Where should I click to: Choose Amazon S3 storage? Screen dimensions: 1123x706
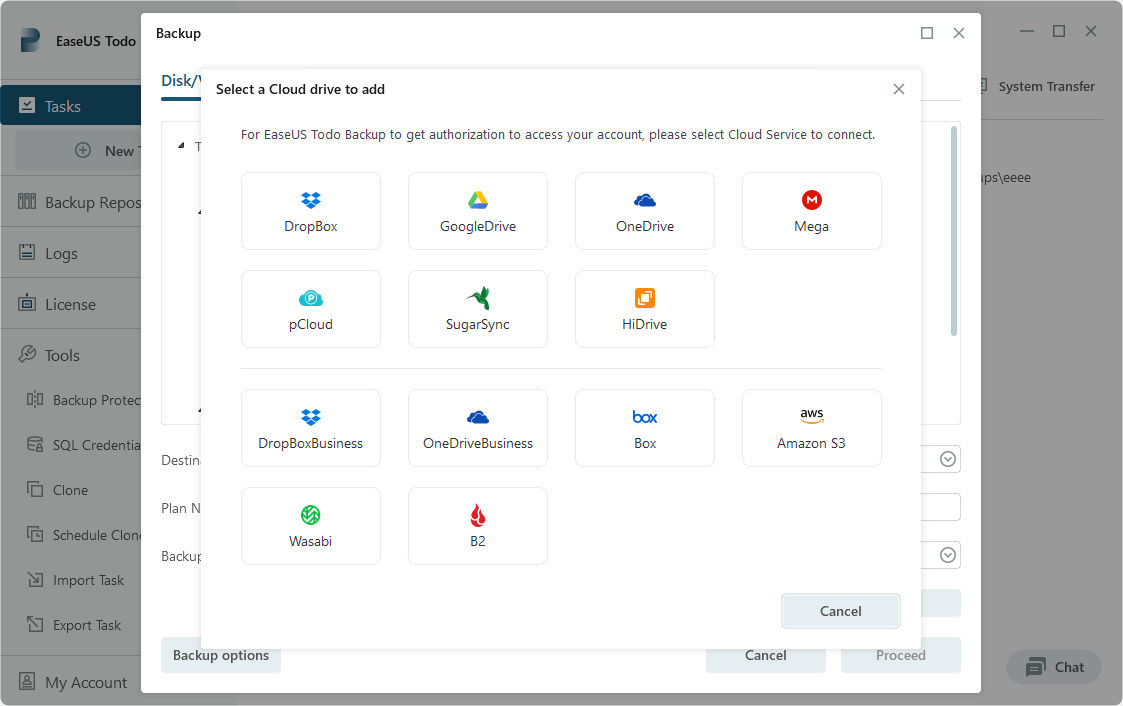(811, 428)
